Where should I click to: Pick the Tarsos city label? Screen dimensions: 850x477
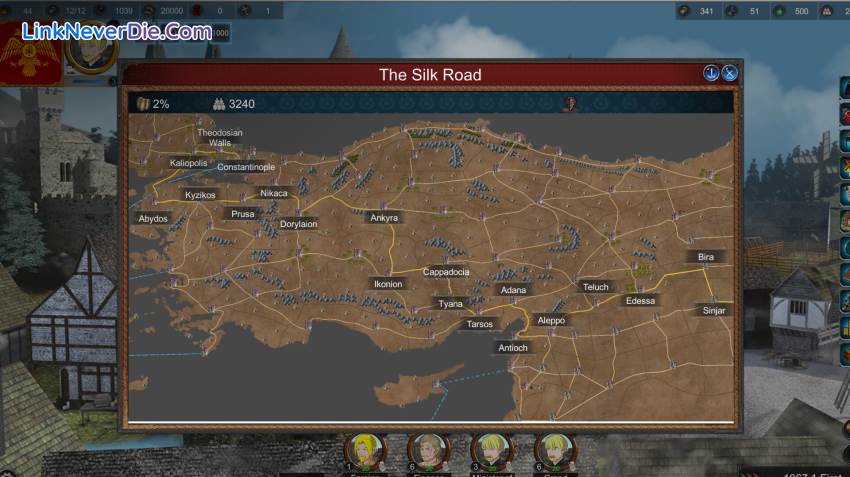coord(479,324)
